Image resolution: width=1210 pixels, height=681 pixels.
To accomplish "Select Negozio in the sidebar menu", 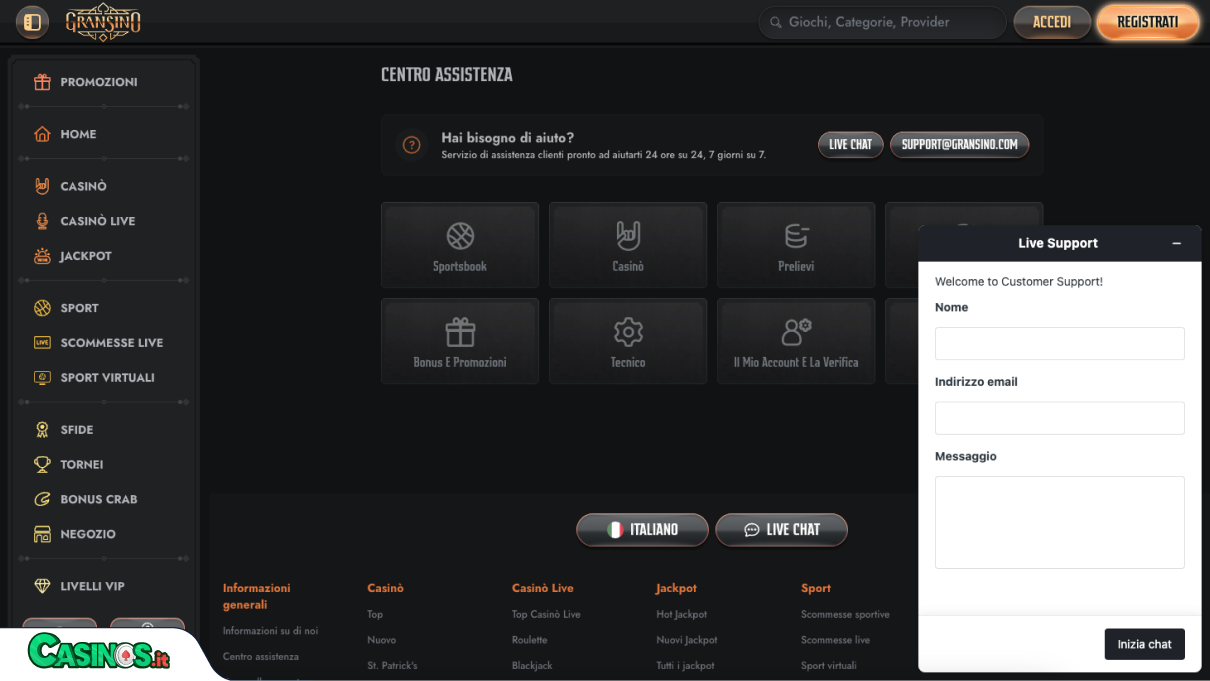I will (x=88, y=534).
